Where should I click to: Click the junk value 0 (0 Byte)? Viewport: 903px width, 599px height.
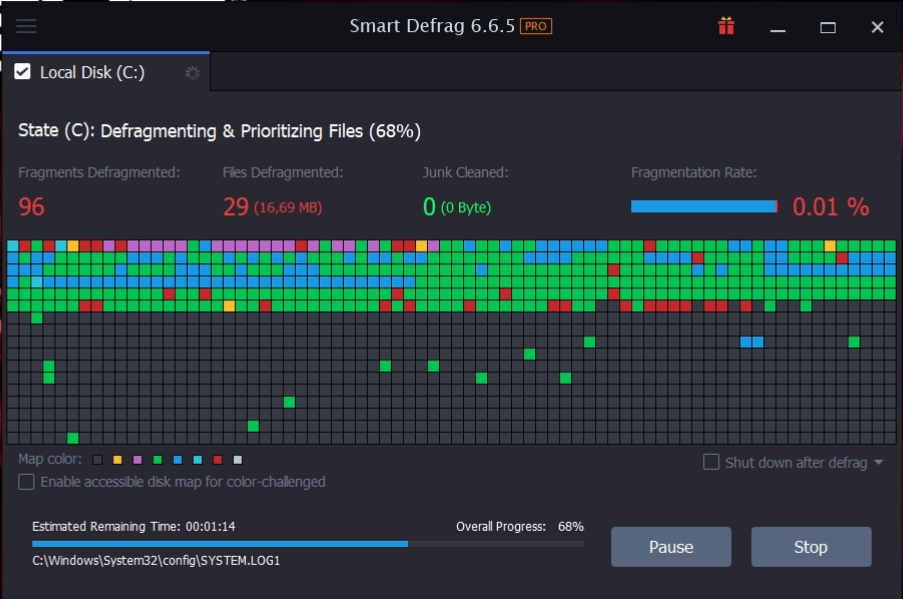click(457, 207)
